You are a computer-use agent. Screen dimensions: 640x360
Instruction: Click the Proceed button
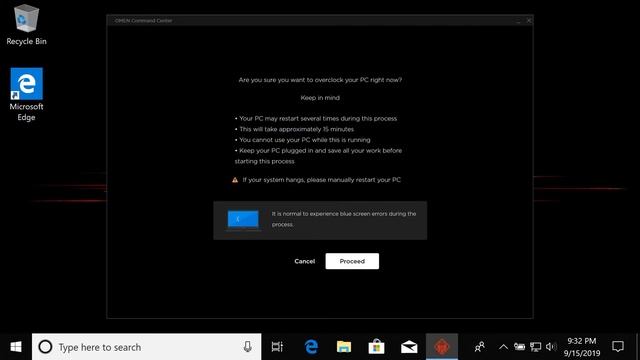click(352, 261)
